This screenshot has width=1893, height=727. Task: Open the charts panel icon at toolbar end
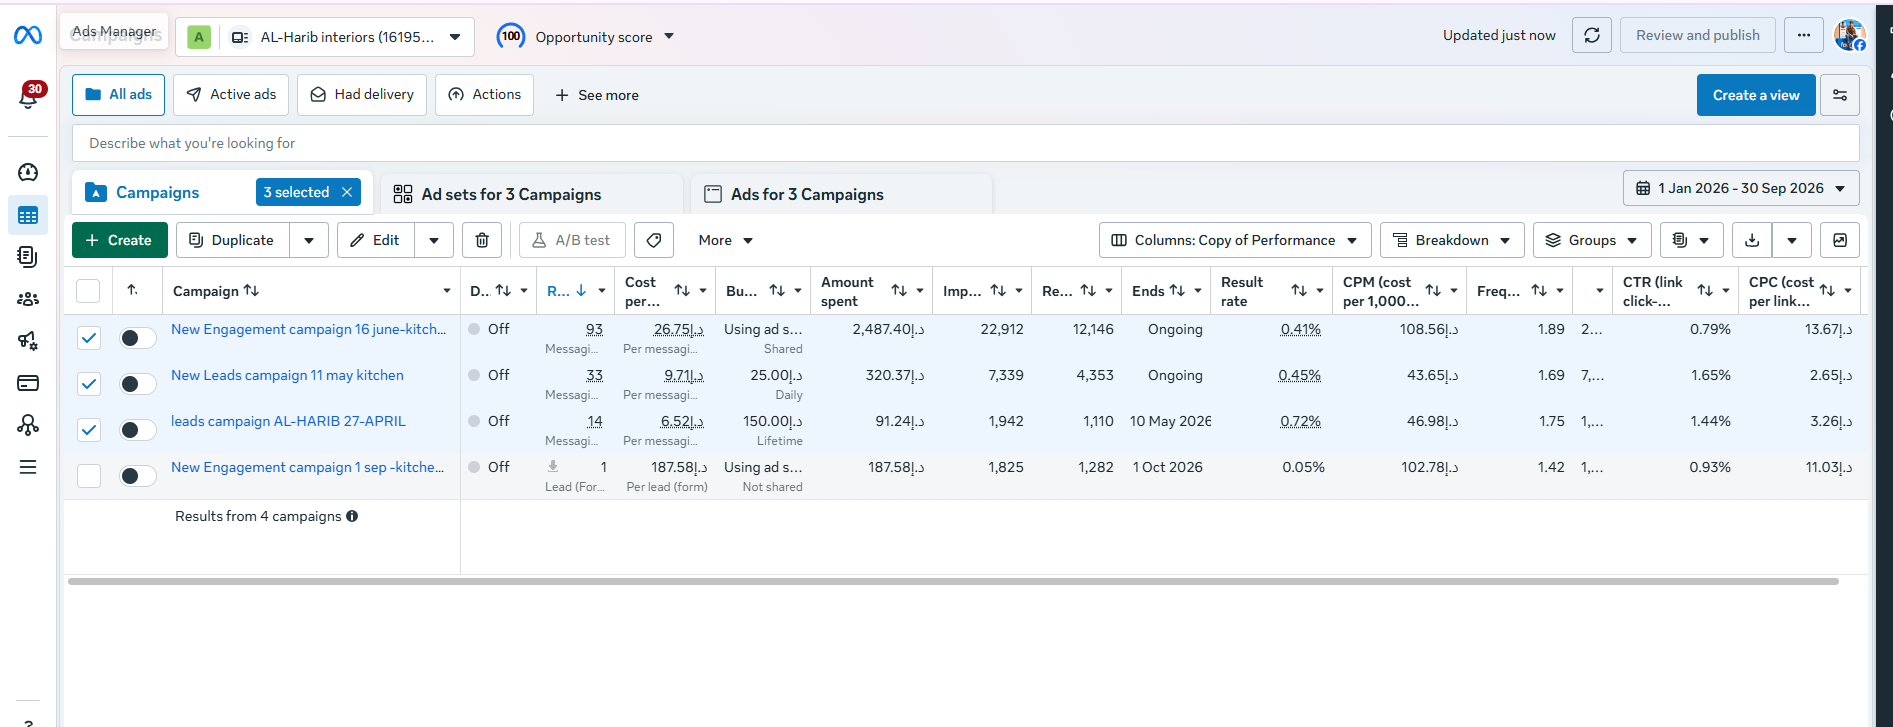tap(1840, 240)
